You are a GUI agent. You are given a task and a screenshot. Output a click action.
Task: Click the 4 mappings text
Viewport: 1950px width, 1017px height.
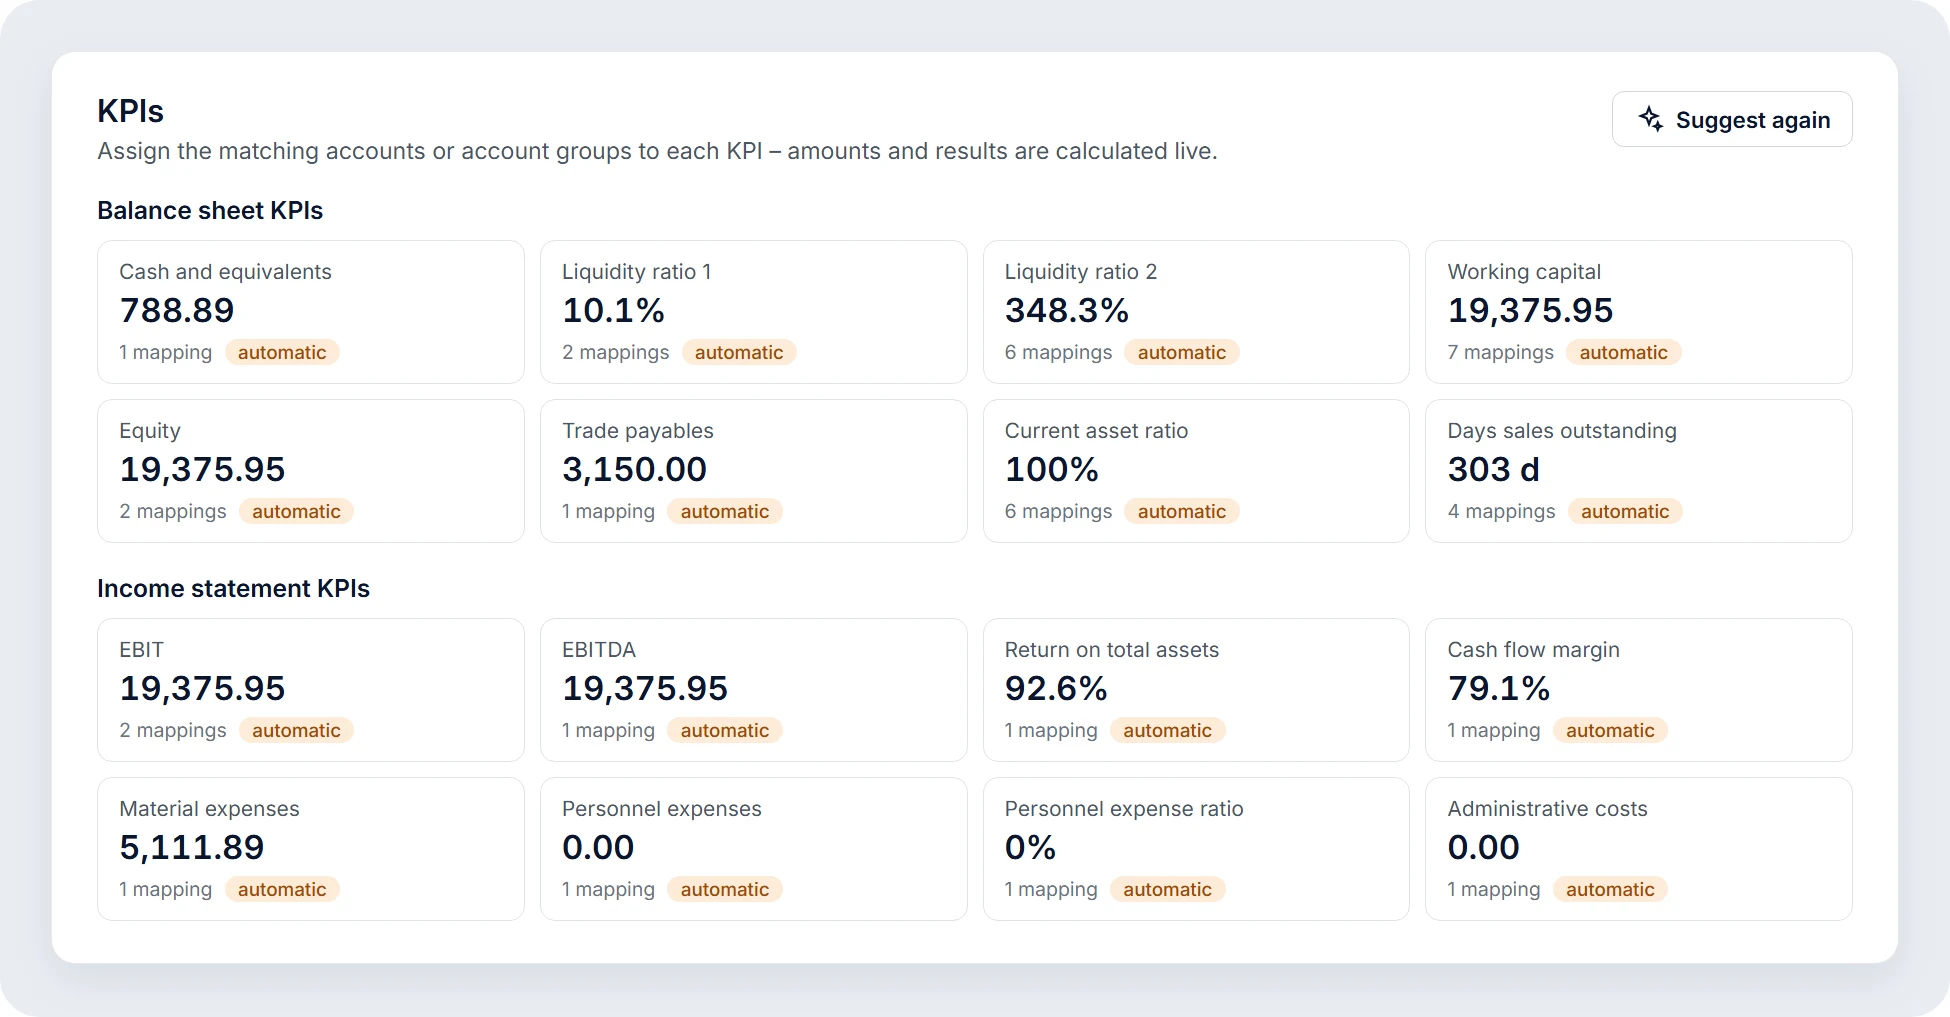(x=1501, y=511)
